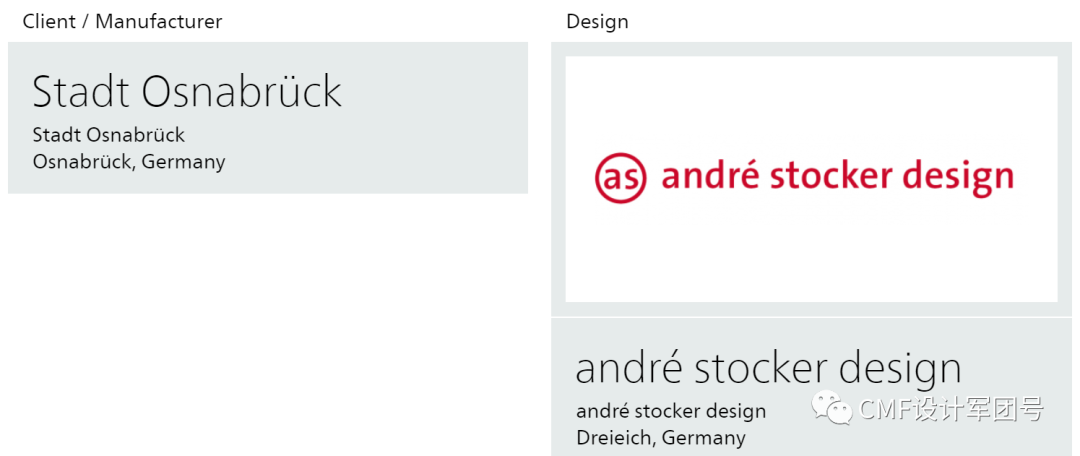Click the word "Manufacturer" in the heading
This screenshot has height=456, width=1080.
[x=159, y=21]
